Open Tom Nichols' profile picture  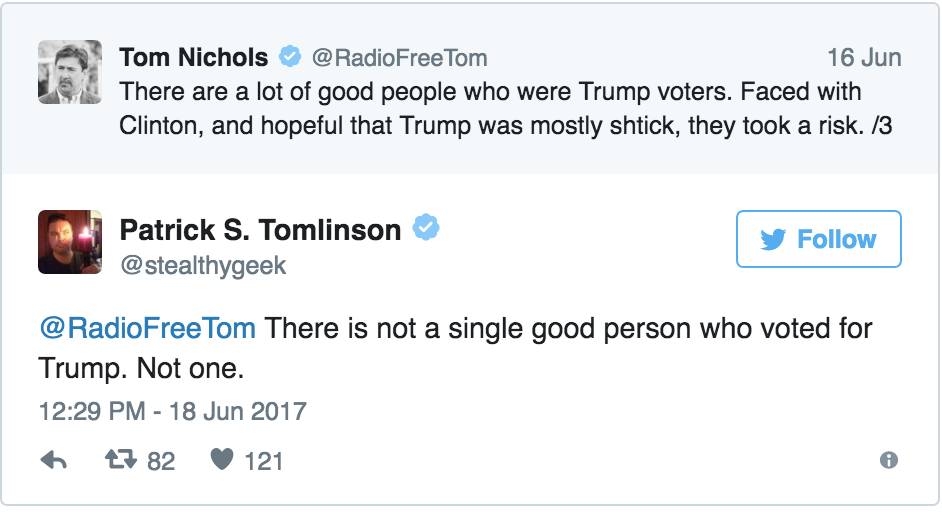70,72
